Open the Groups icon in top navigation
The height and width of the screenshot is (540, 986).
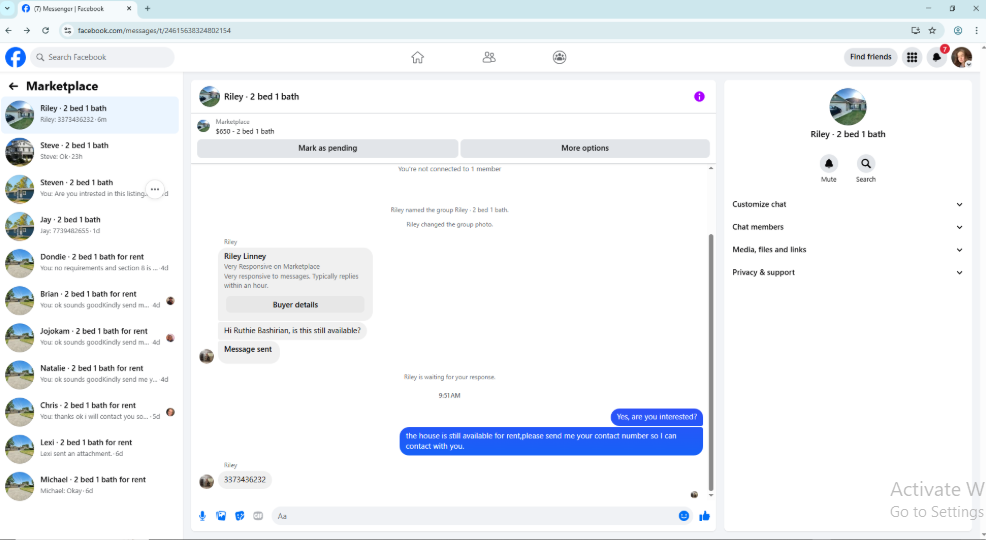pyautogui.click(x=559, y=57)
